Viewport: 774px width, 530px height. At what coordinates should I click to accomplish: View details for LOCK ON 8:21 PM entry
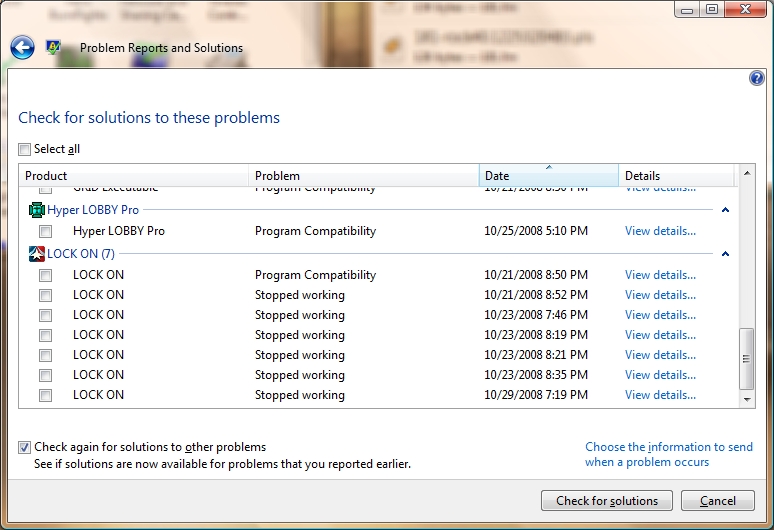(660, 355)
